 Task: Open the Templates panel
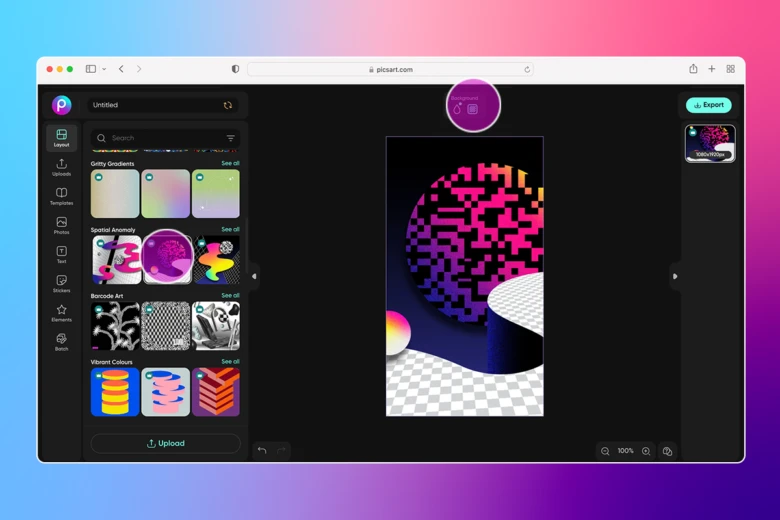click(x=61, y=196)
